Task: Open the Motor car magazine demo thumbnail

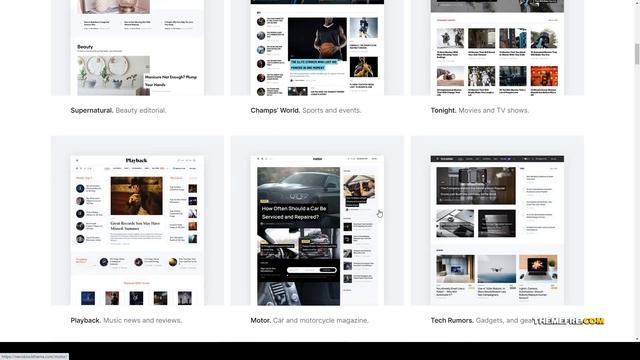Action: (x=317, y=221)
